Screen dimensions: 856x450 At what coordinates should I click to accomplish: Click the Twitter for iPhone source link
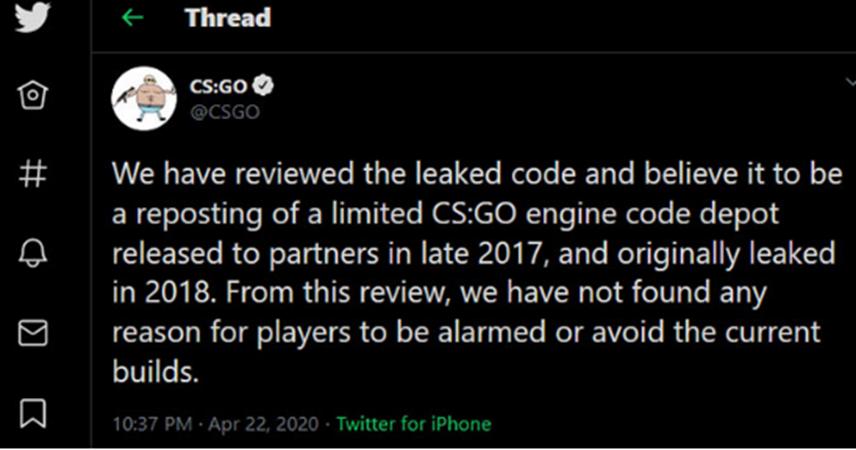pos(413,423)
